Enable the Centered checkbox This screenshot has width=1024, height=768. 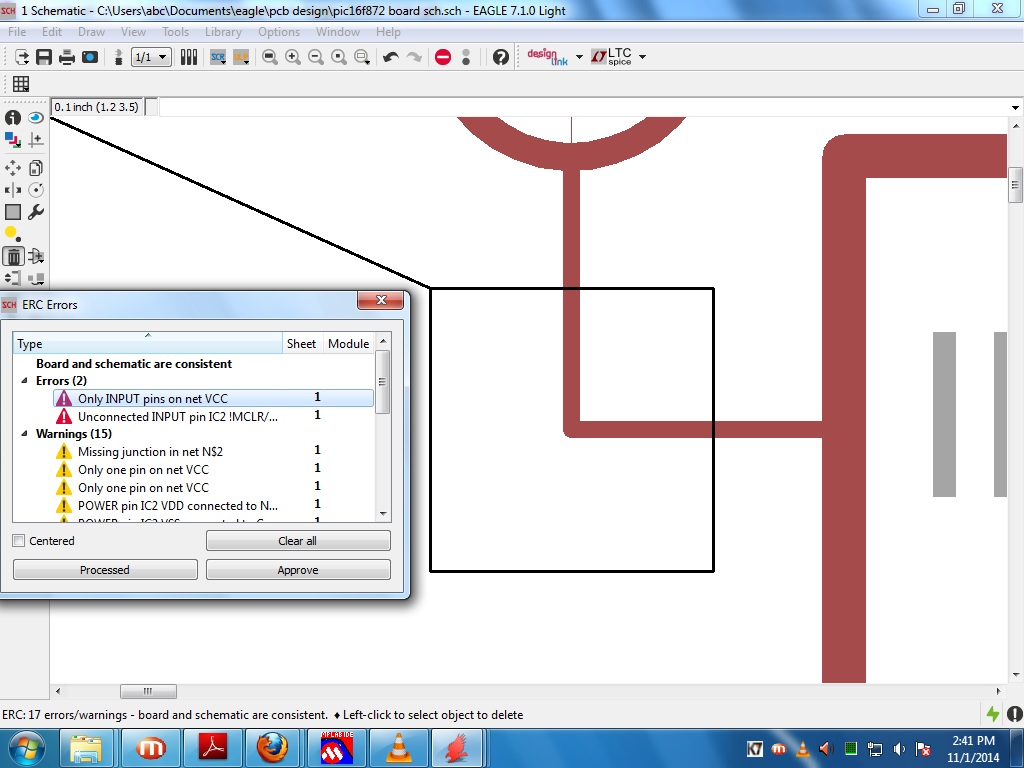19,541
